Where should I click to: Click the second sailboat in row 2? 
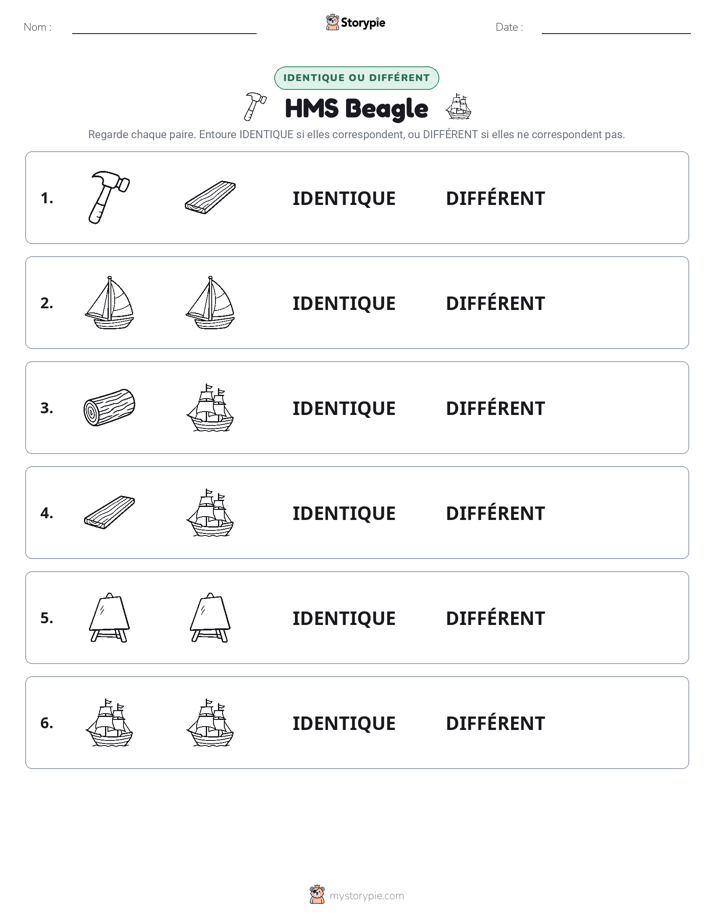pyautogui.click(x=210, y=302)
